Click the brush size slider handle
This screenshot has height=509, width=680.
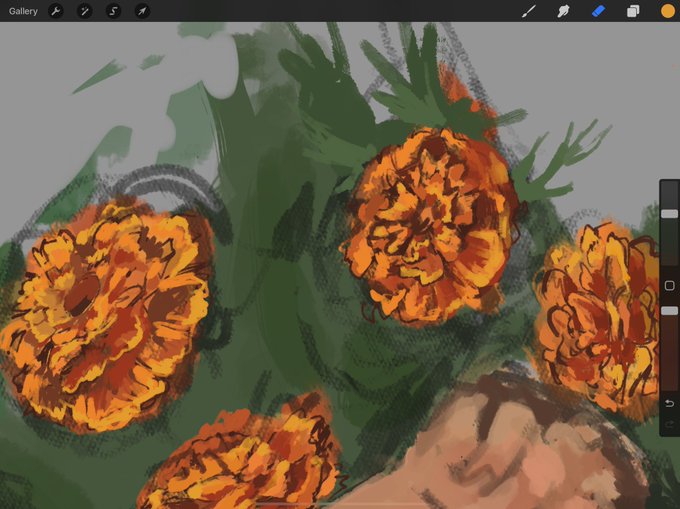coord(669,214)
